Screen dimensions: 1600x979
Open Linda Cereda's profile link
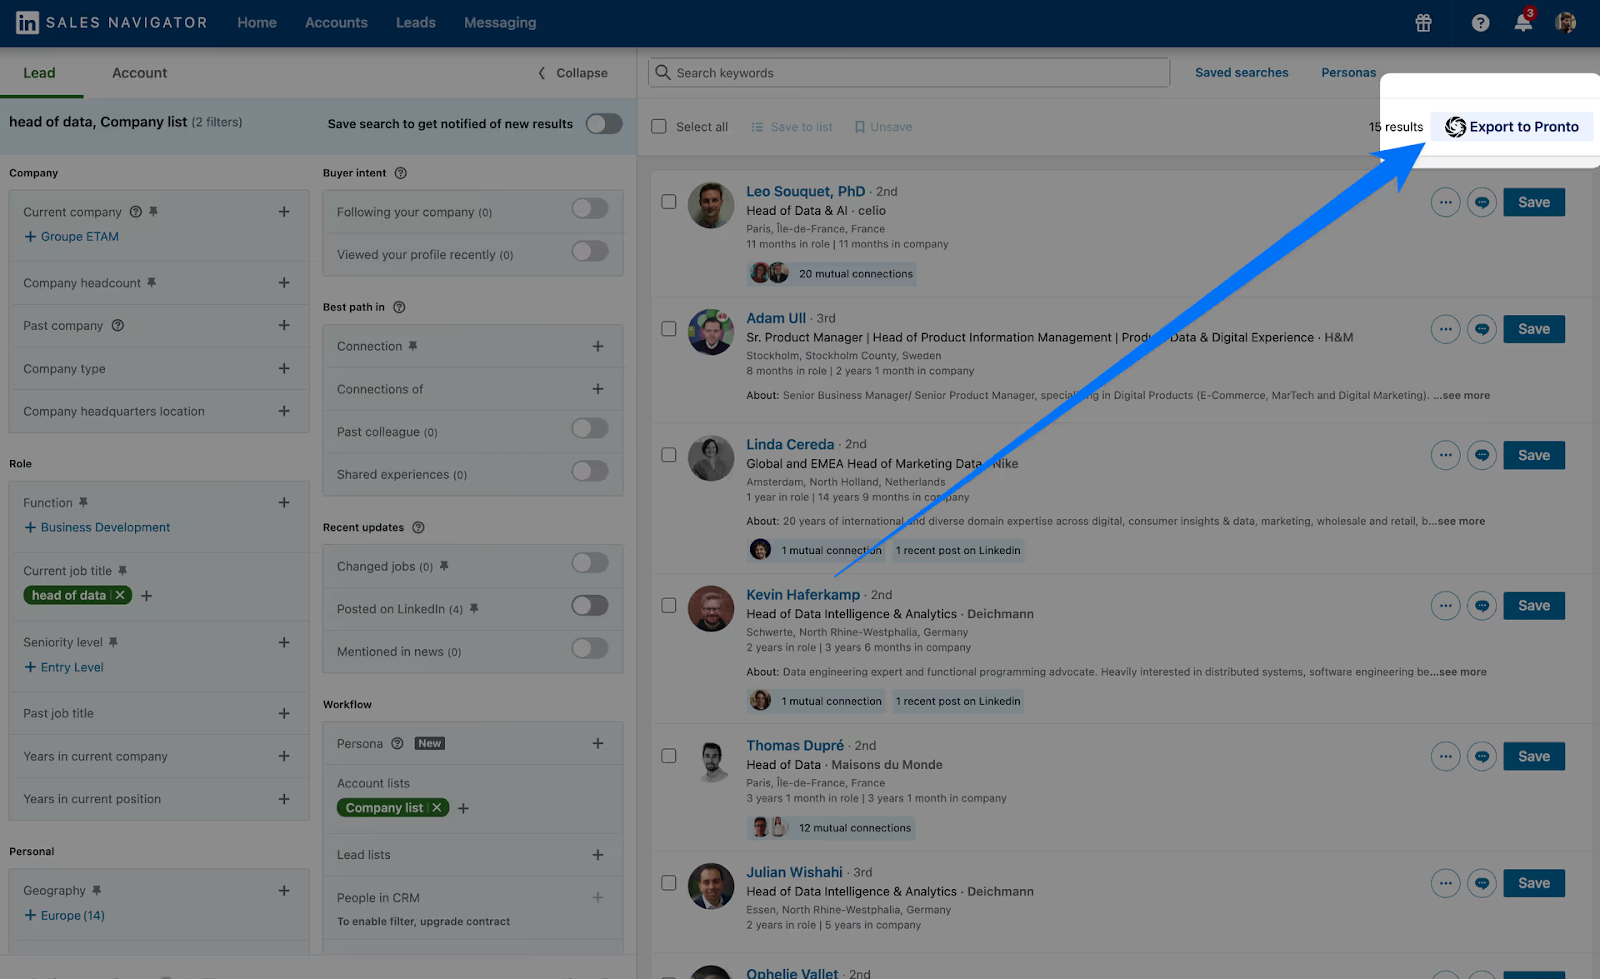tap(790, 444)
